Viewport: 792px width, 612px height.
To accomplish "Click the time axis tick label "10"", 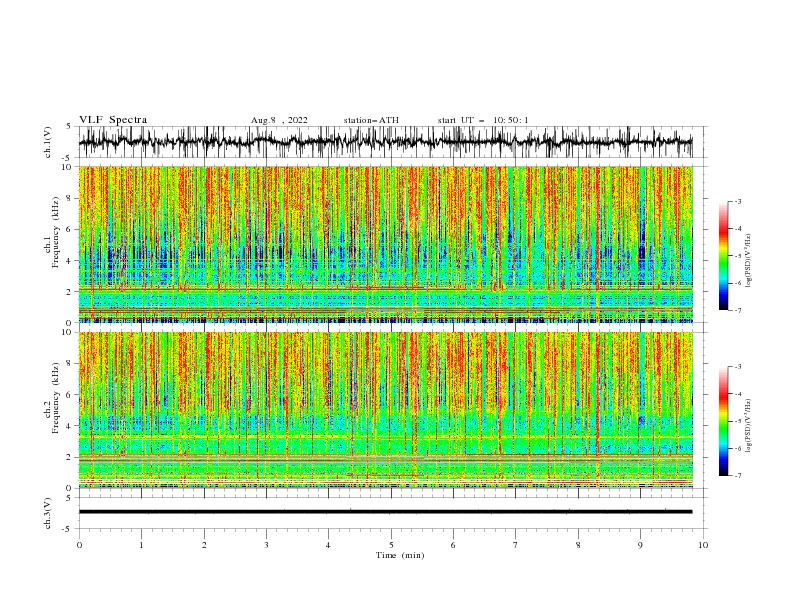I will point(703,545).
